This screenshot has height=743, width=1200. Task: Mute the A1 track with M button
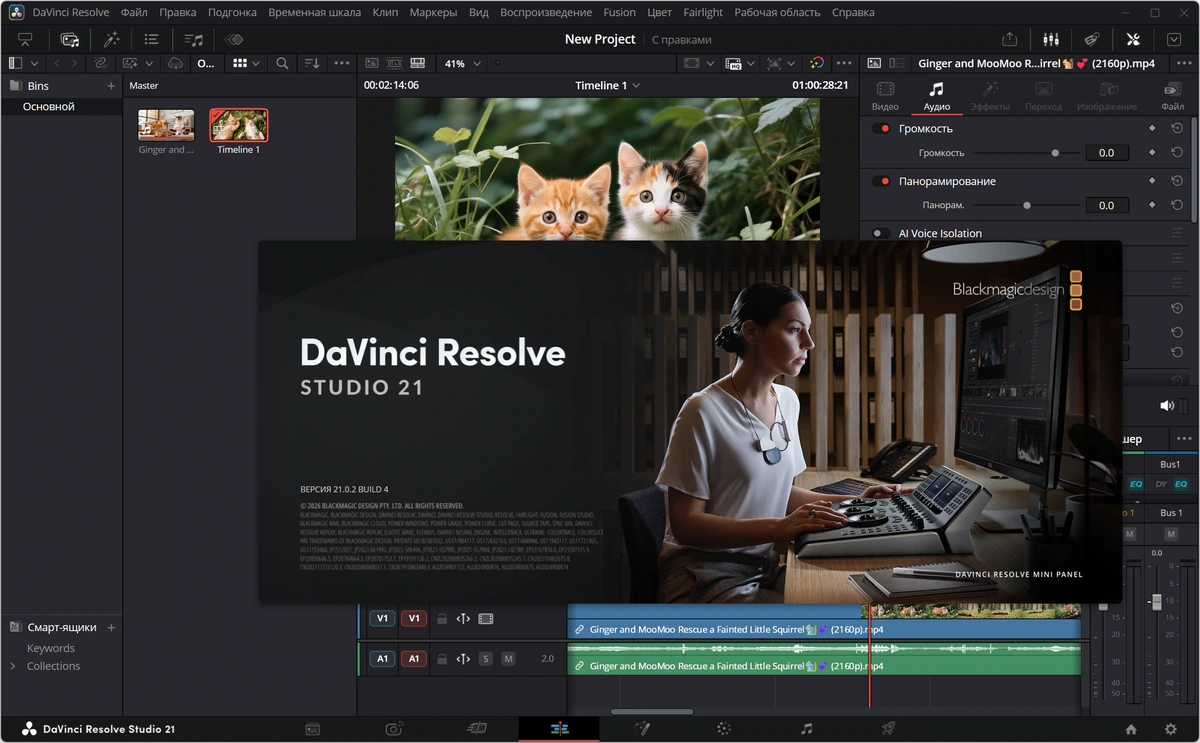click(x=508, y=659)
